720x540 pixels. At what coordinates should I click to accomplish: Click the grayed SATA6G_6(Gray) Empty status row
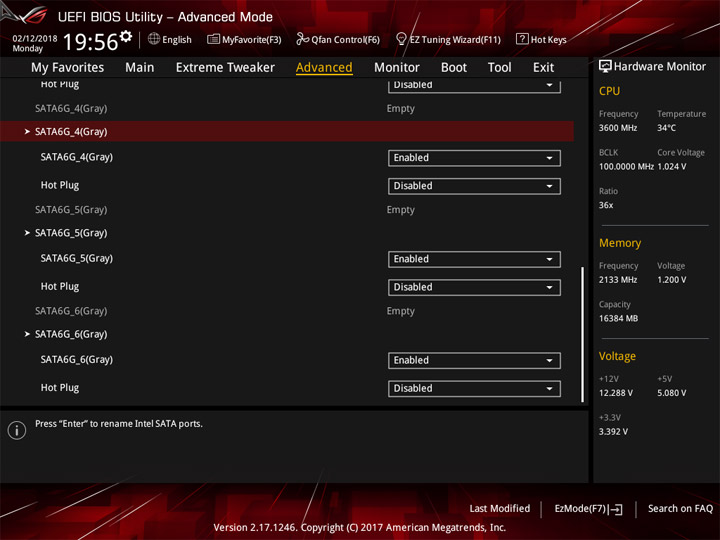click(287, 311)
